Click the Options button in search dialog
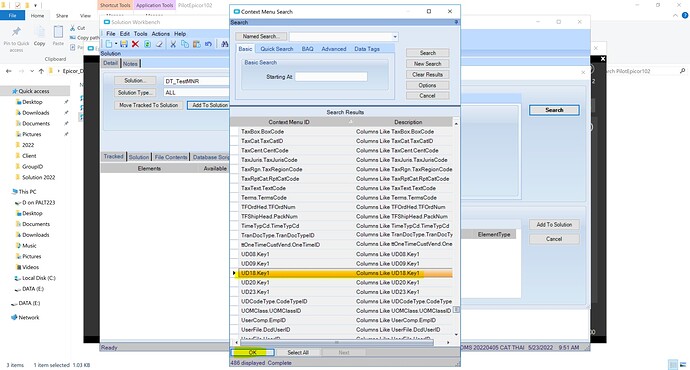690x370 pixels. tap(428, 85)
